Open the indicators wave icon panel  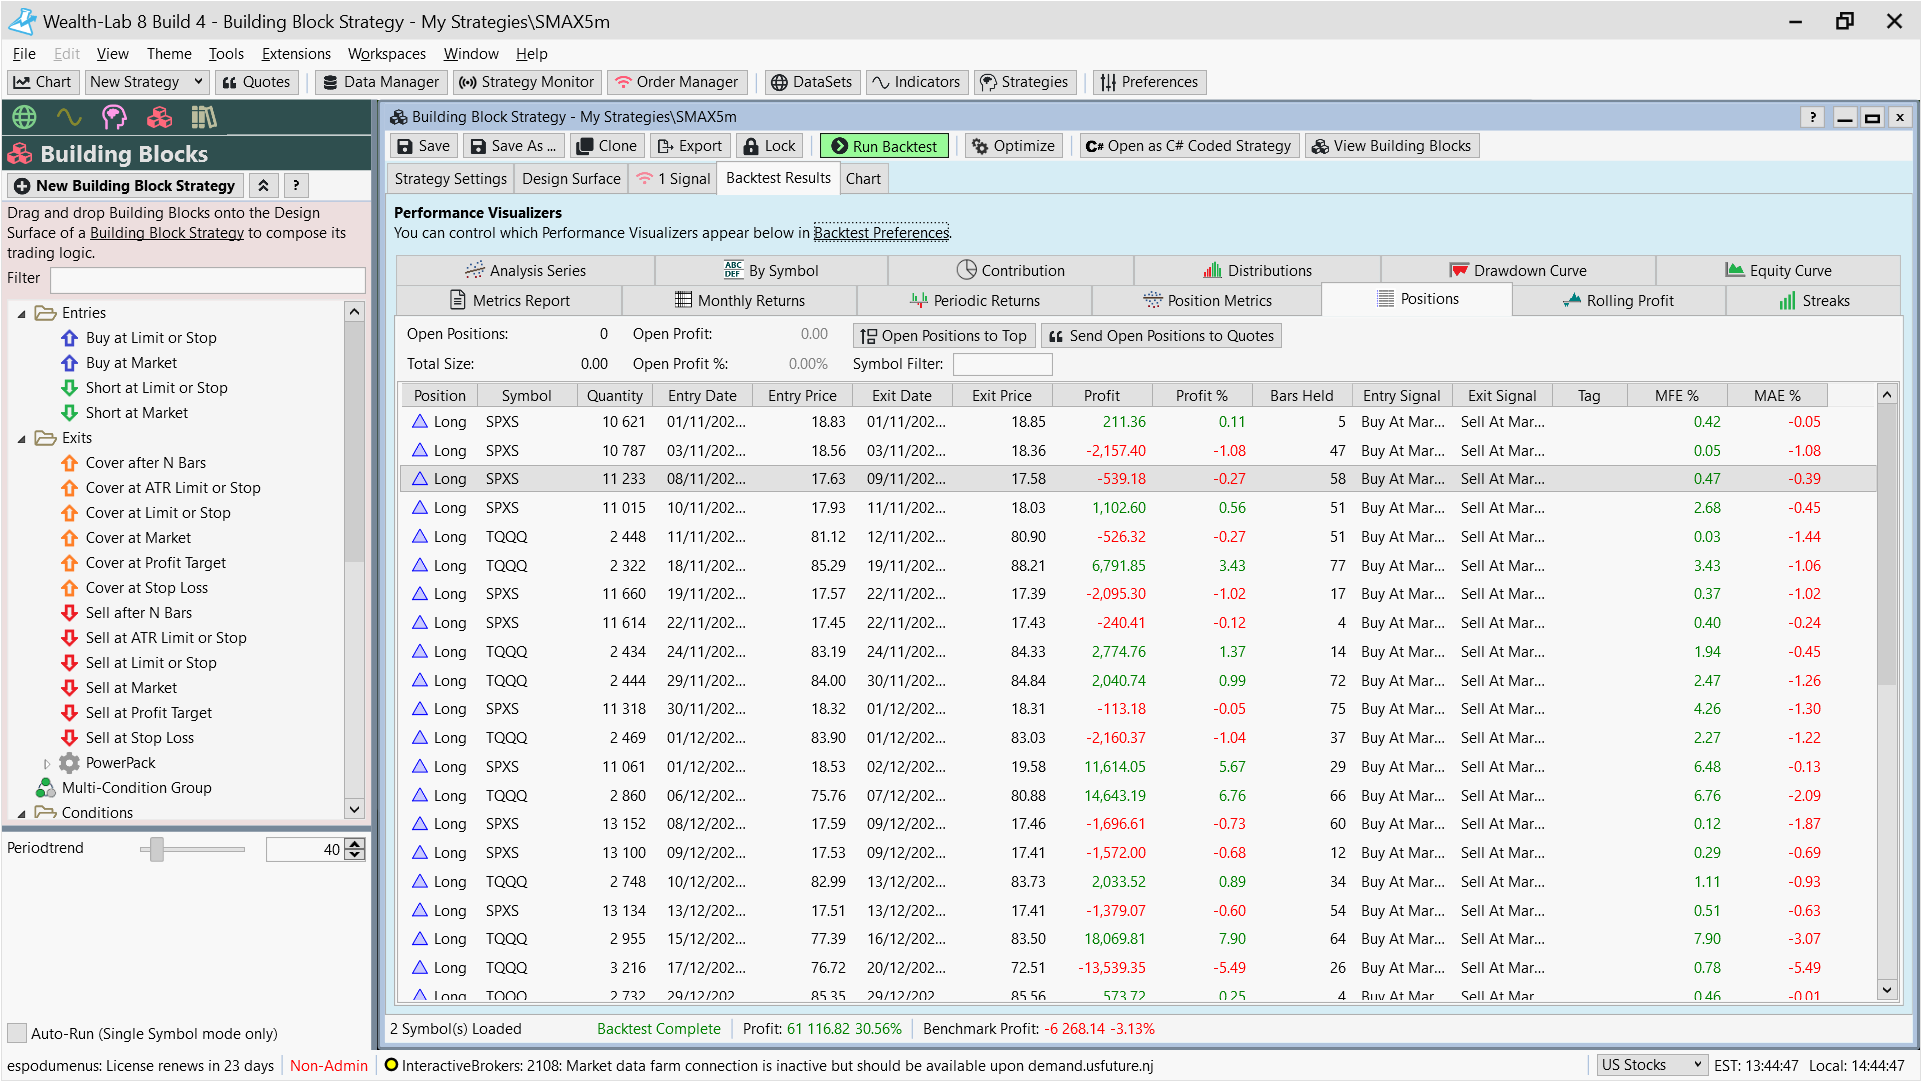(x=69, y=118)
